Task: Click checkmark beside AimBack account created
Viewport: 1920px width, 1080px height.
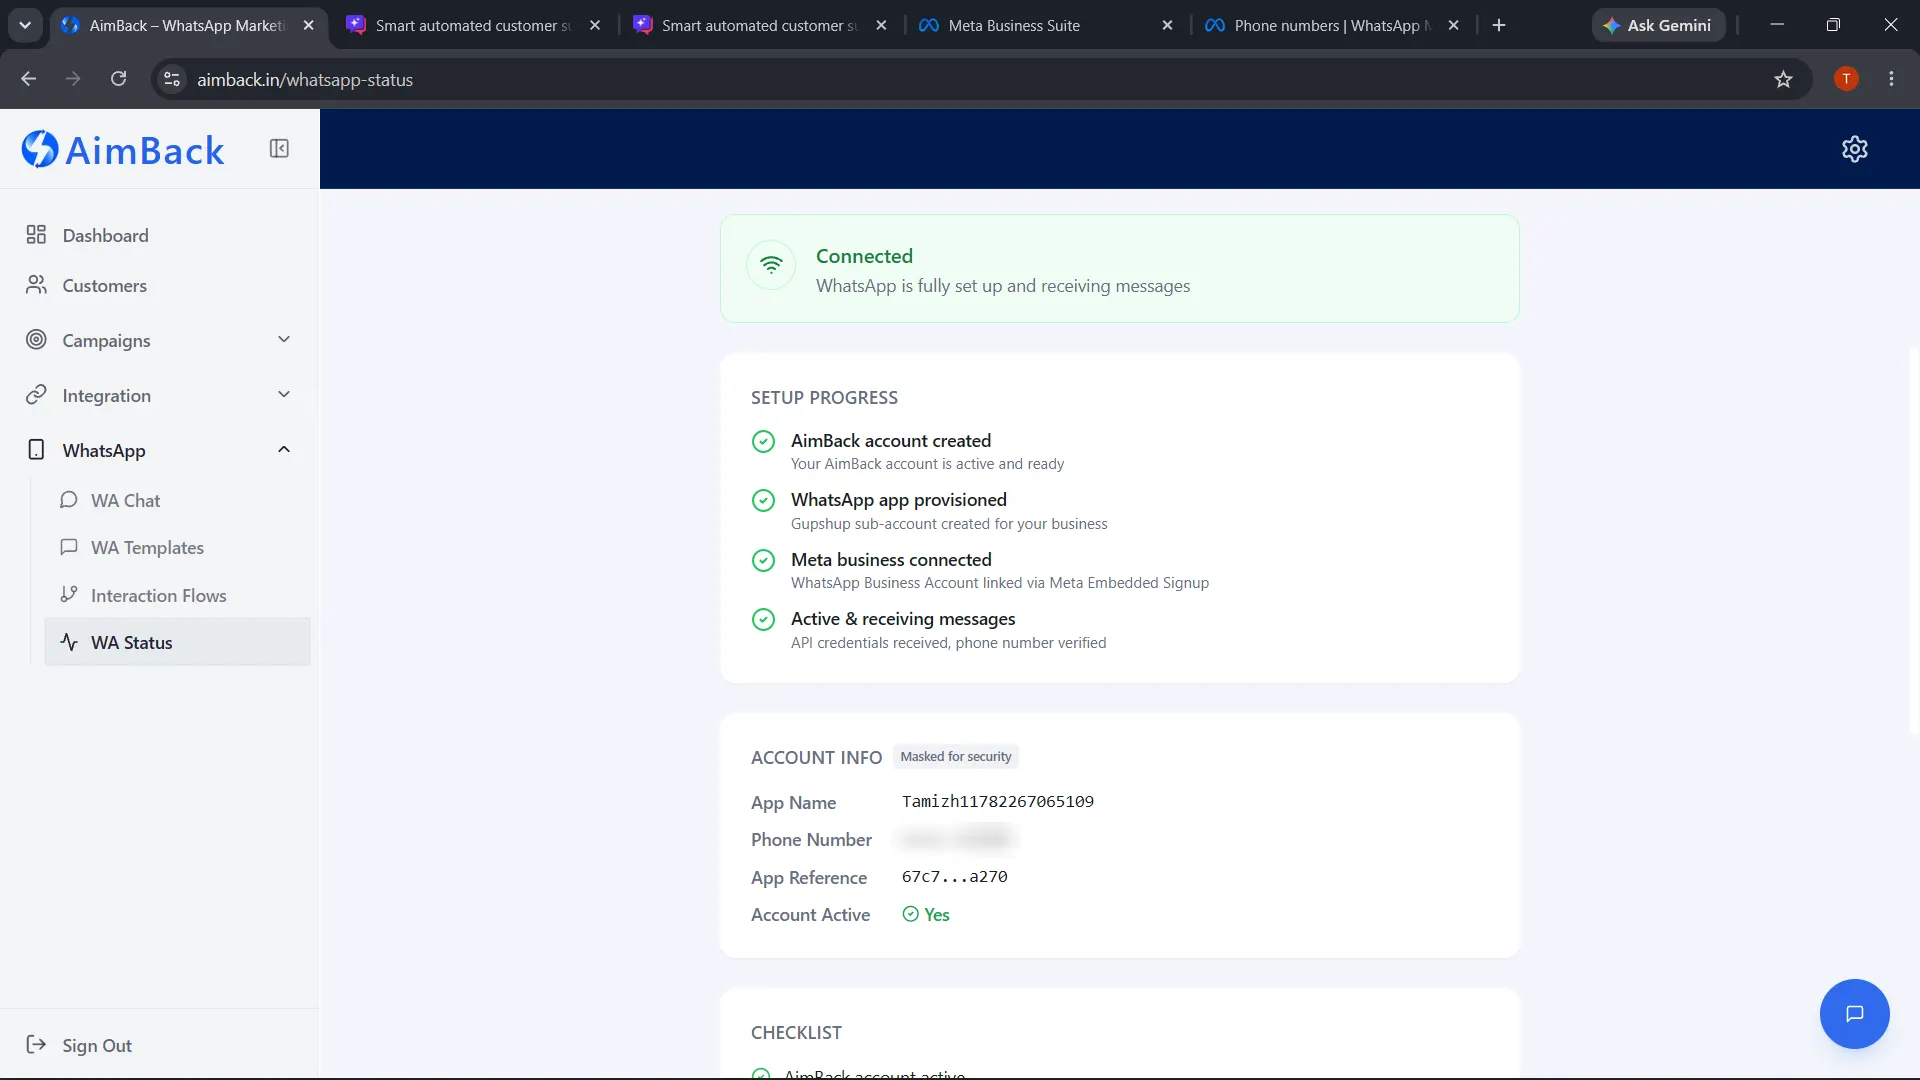Action: pyautogui.click(x=763, y=441)
